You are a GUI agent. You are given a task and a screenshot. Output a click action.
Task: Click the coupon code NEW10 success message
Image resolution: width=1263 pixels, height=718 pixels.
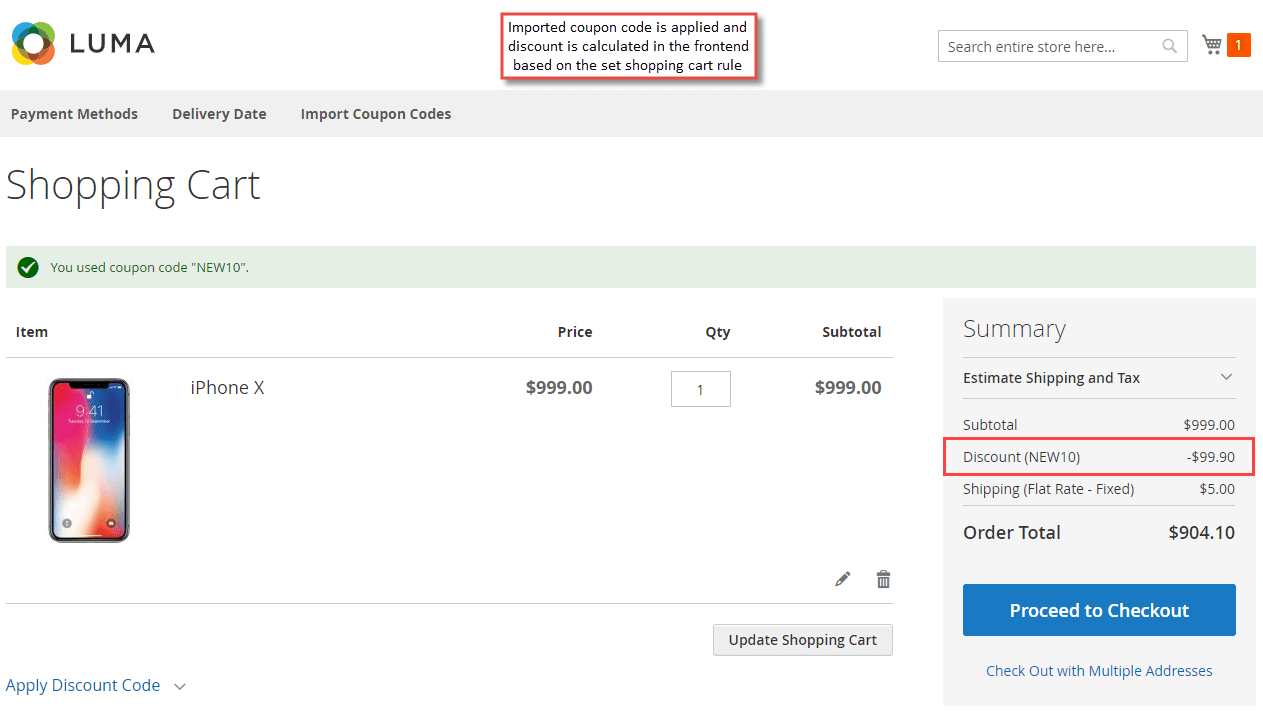[149, 267]
